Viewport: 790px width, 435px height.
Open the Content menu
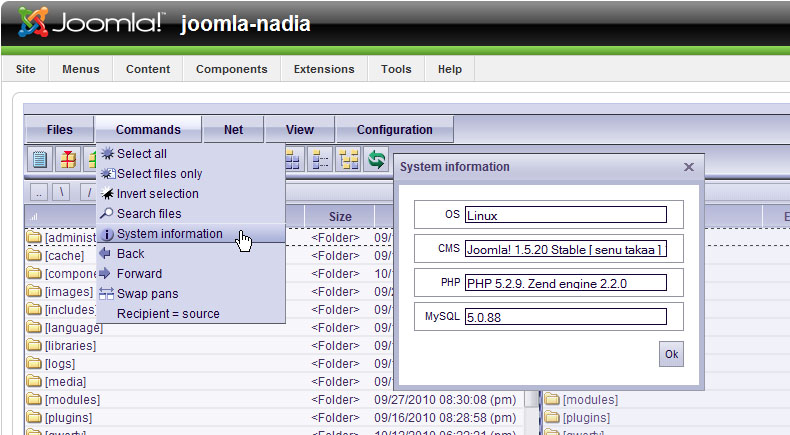click(x=148, y=69)
